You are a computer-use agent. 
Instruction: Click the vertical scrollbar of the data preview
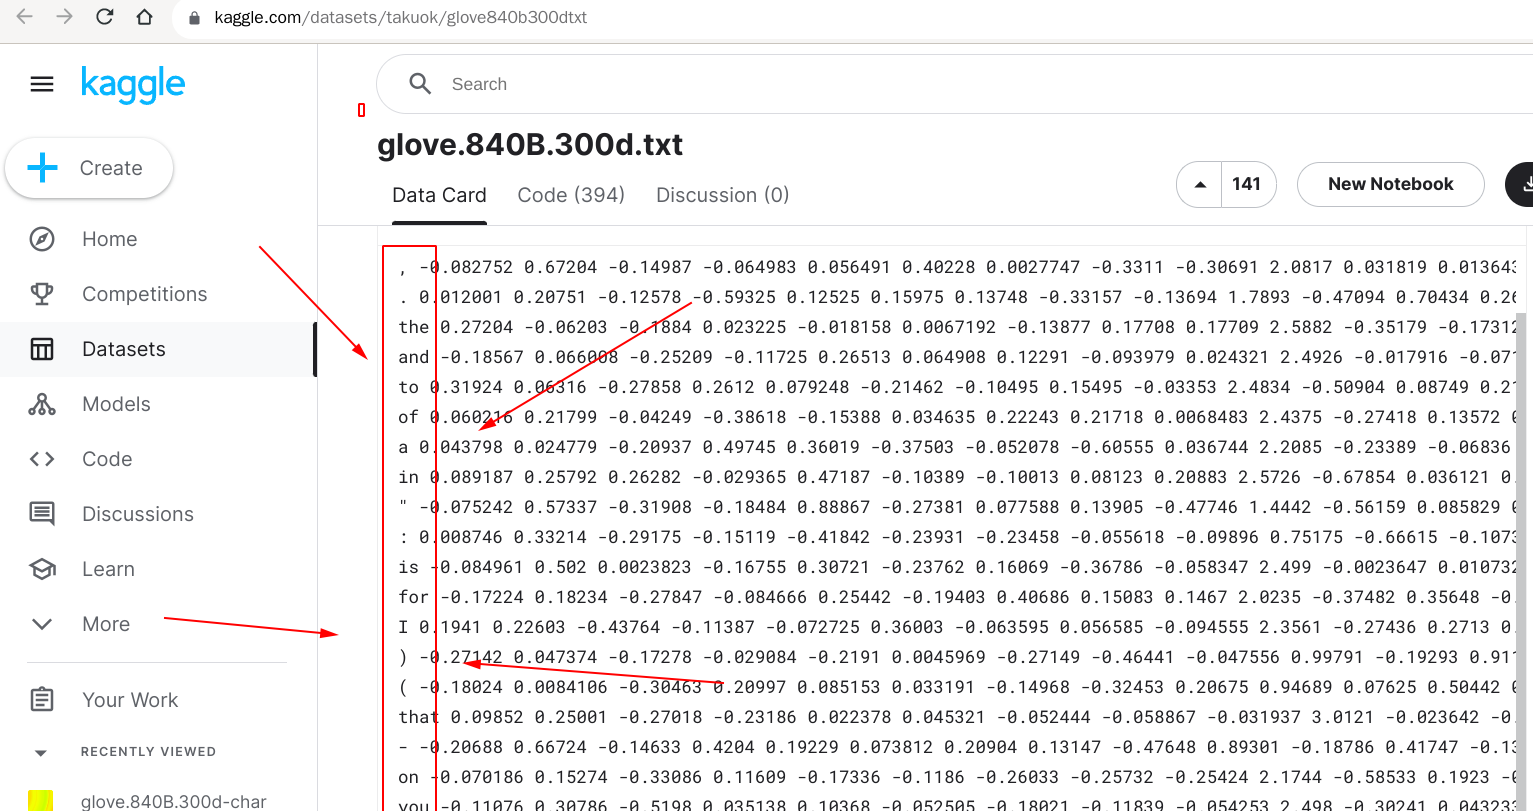coord(1523,560)
